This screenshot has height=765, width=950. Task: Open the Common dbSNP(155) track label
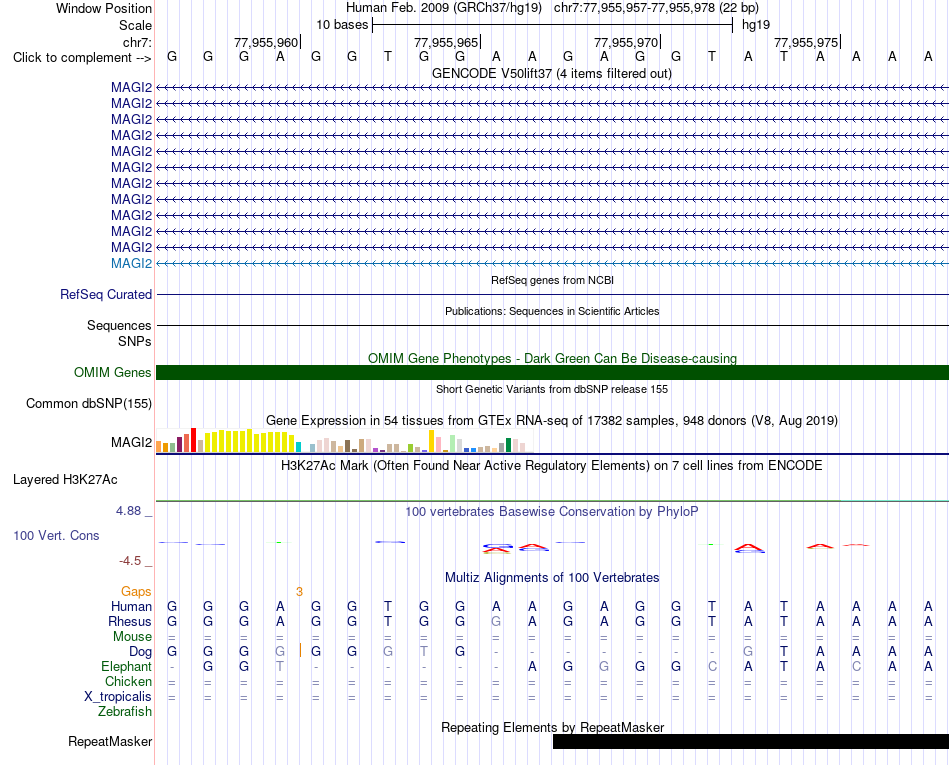(x=89, y=403)
